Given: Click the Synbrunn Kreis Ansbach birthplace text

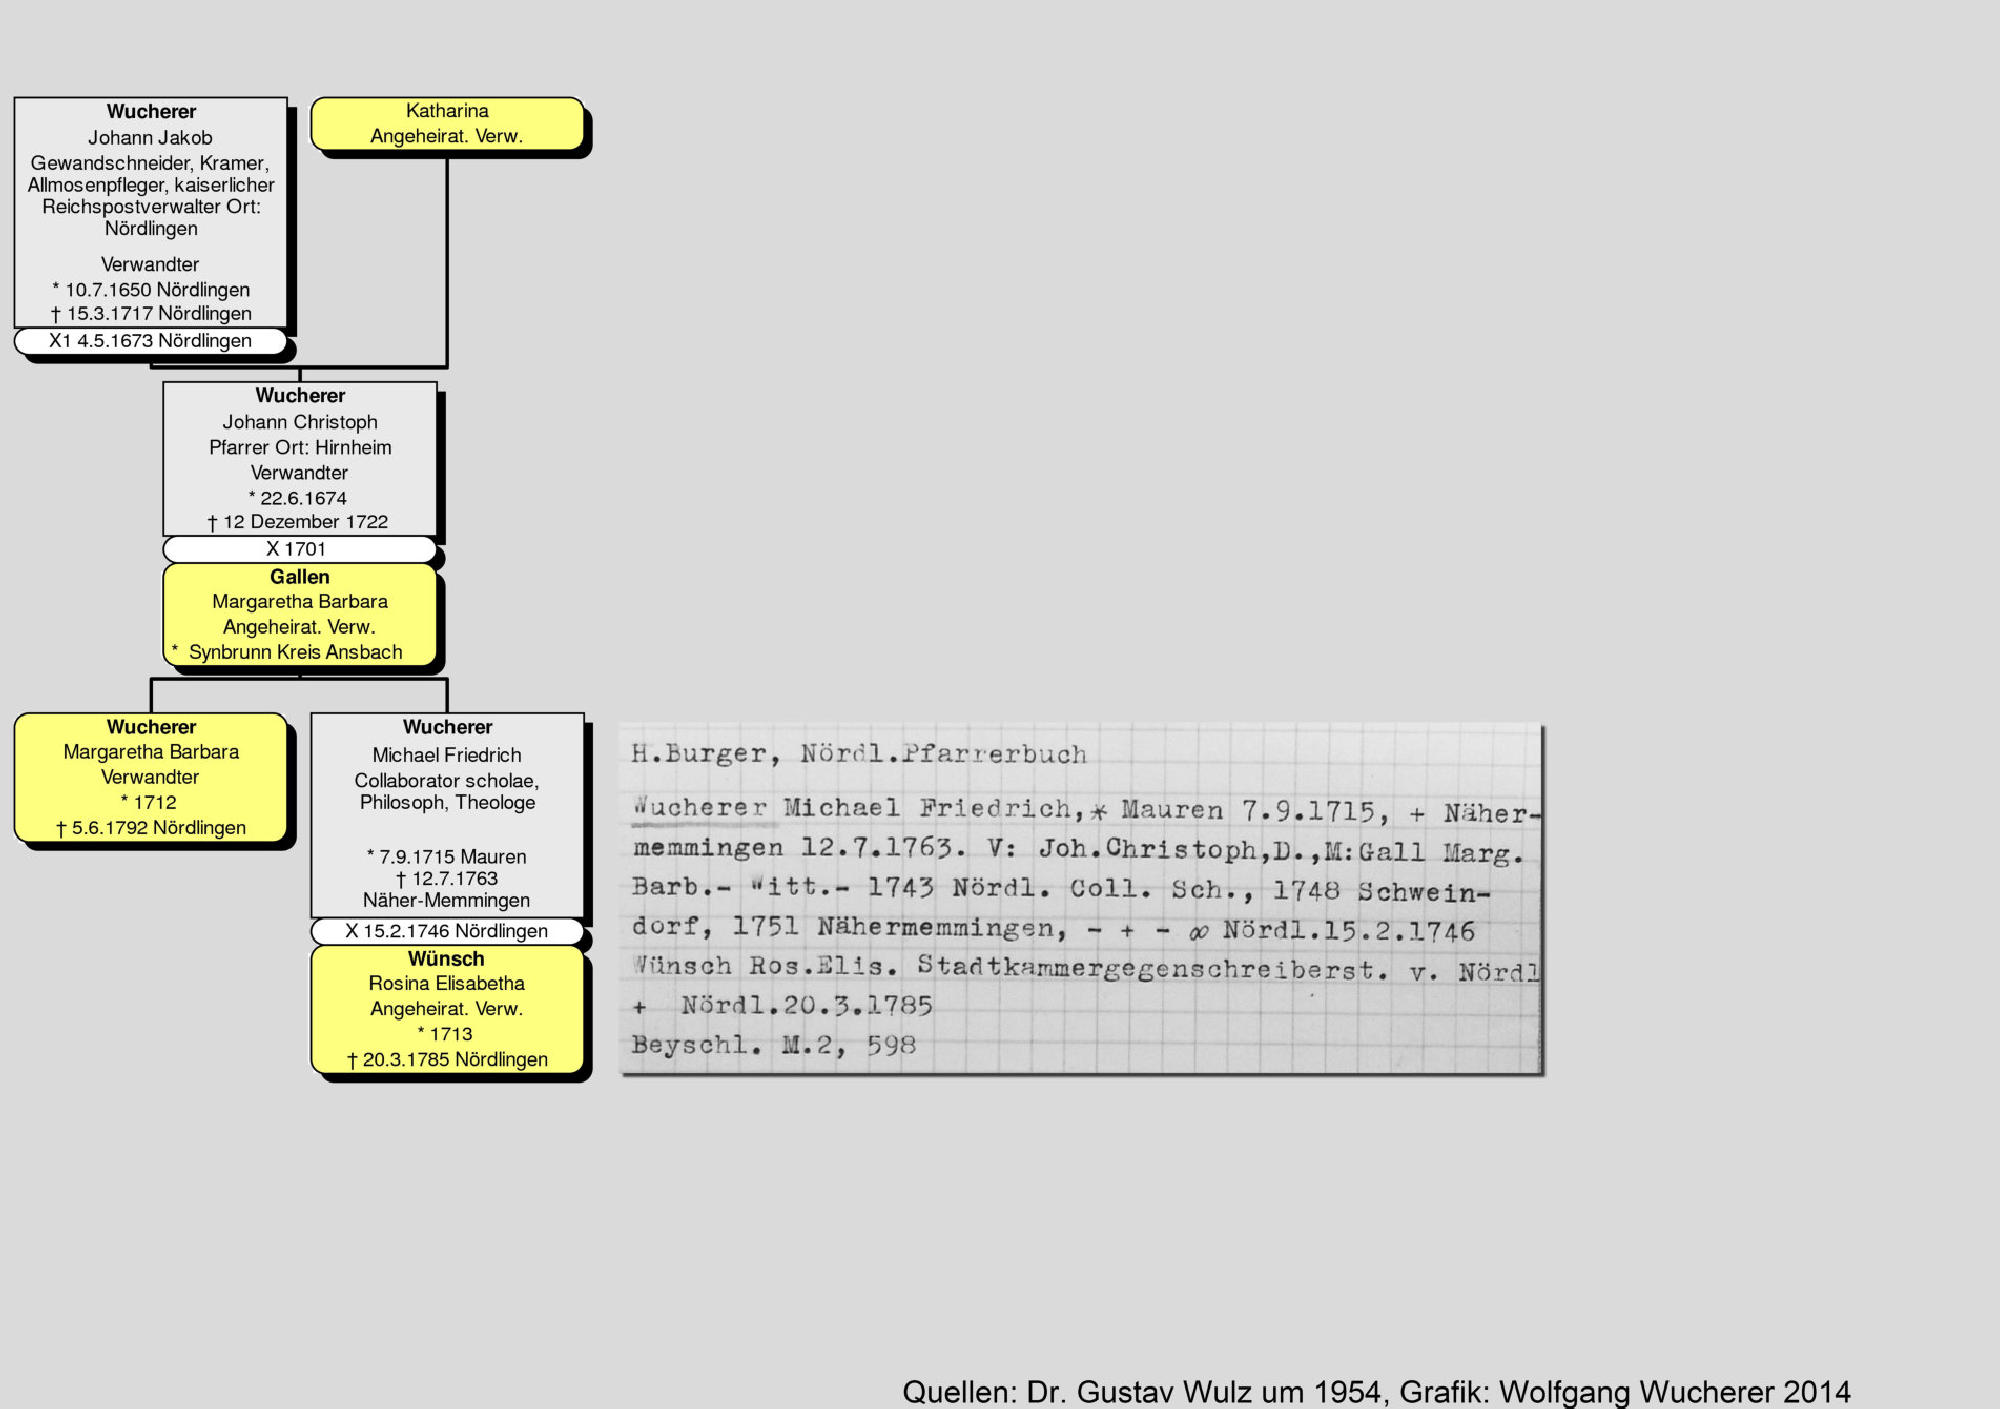Looking at the screenshot, I should 295,652.
